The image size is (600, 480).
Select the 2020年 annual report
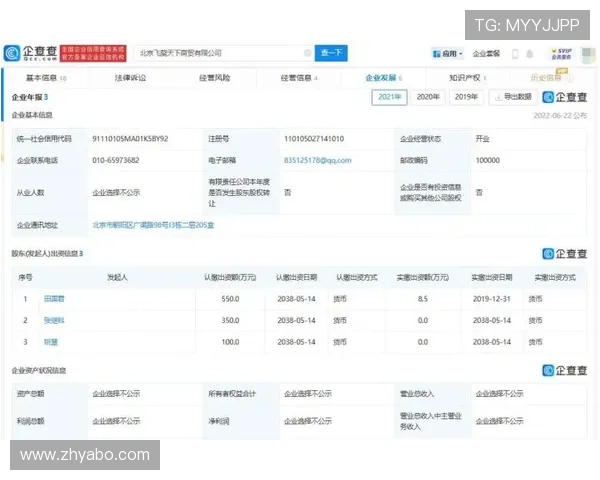coord(428,97)
